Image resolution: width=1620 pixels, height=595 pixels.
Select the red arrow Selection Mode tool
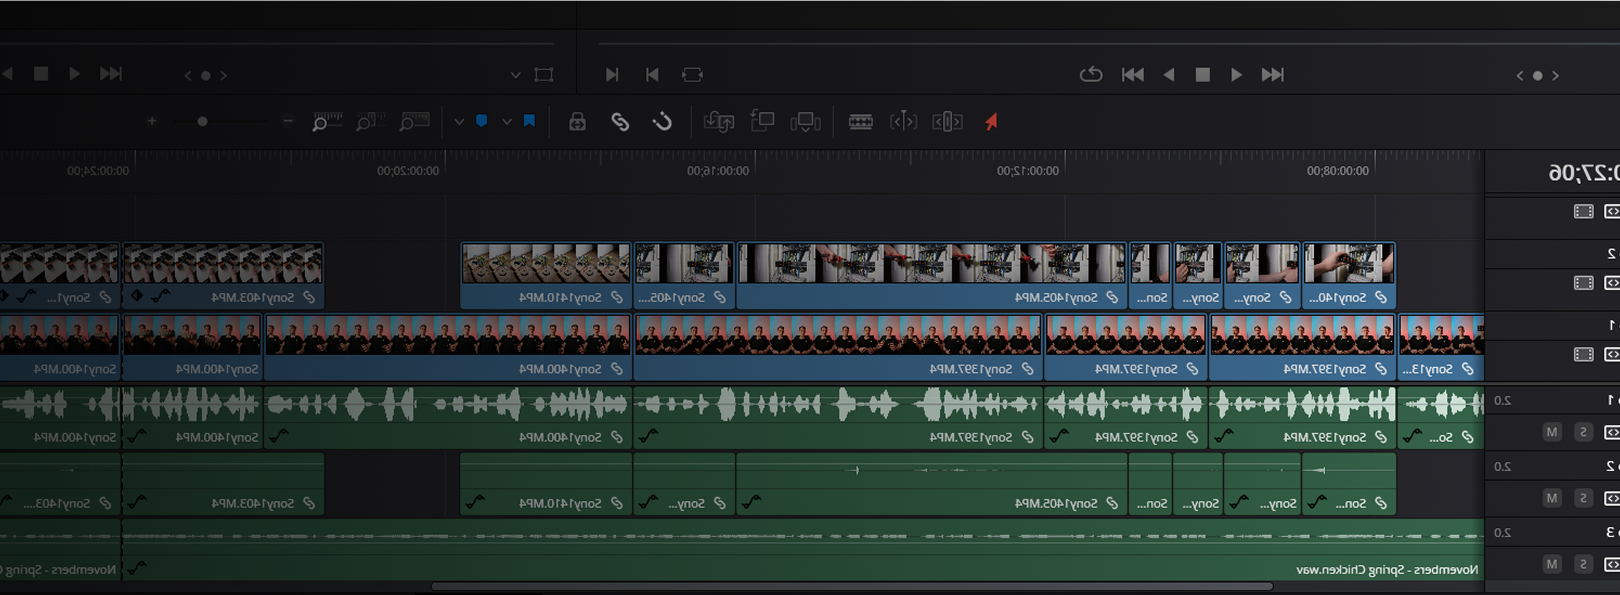pos(991,122)
